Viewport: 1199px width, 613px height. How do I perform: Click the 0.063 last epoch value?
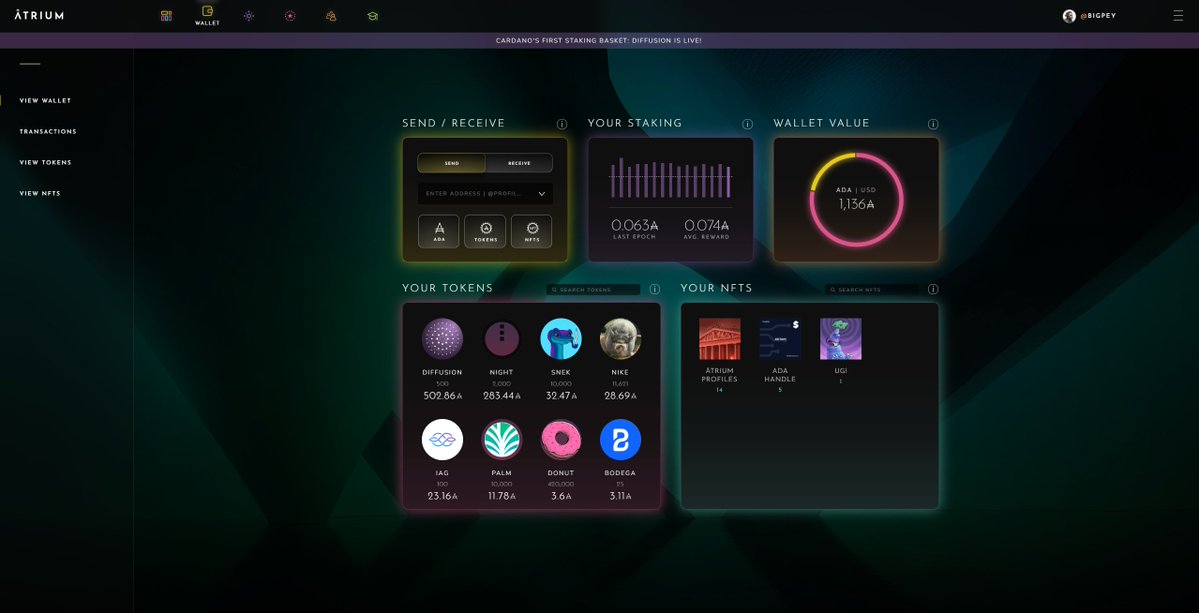[x=635, y=225]
